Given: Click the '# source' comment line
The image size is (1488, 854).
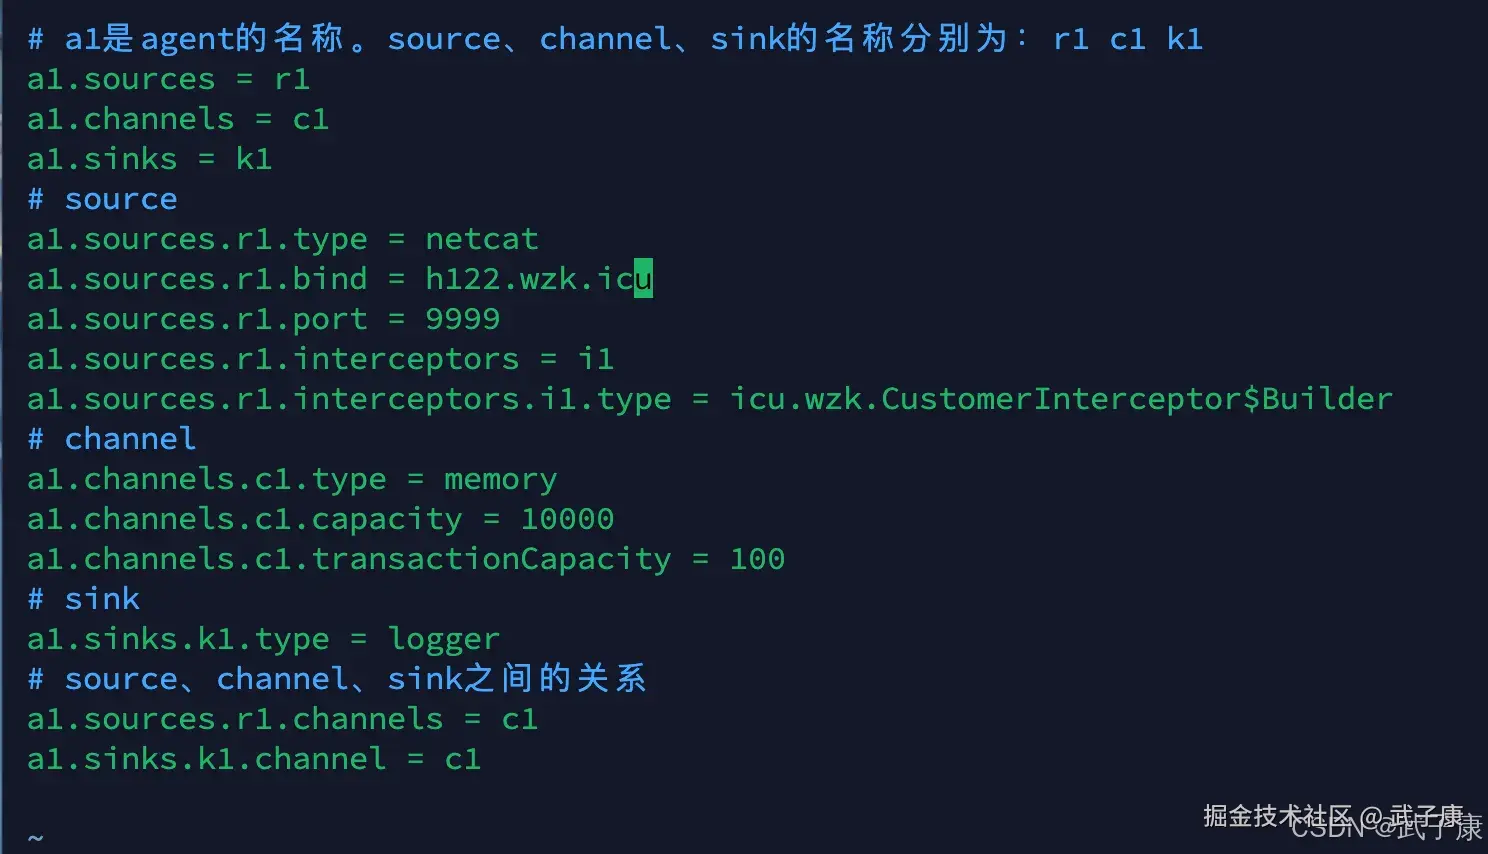Looking at the screenshot, I should [102, 199].
